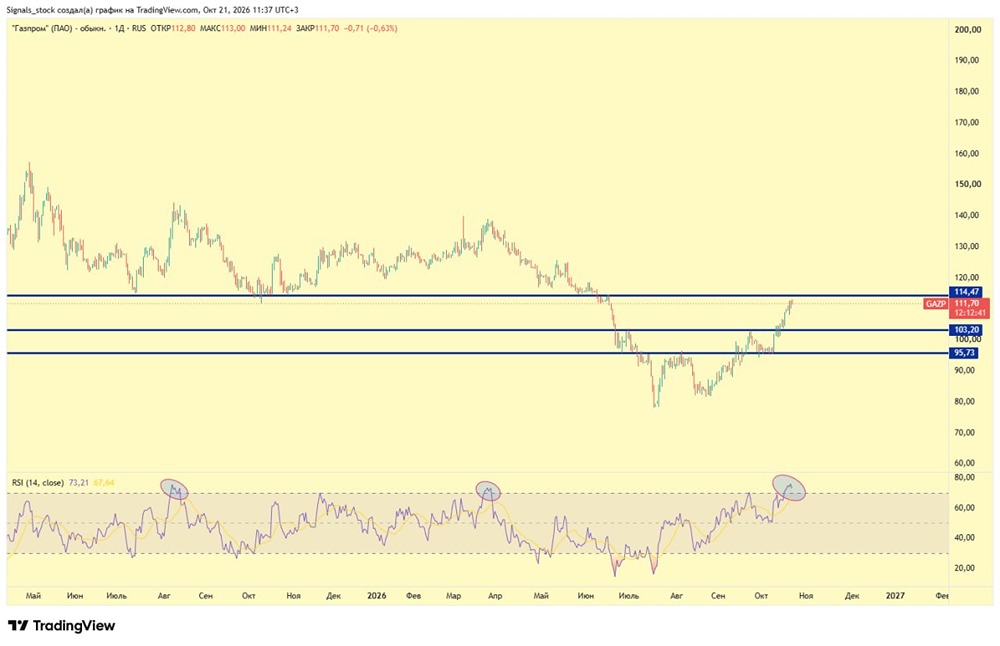
Task: Click the 95,73 horizontal line price label
Action: tap(965, 353)
